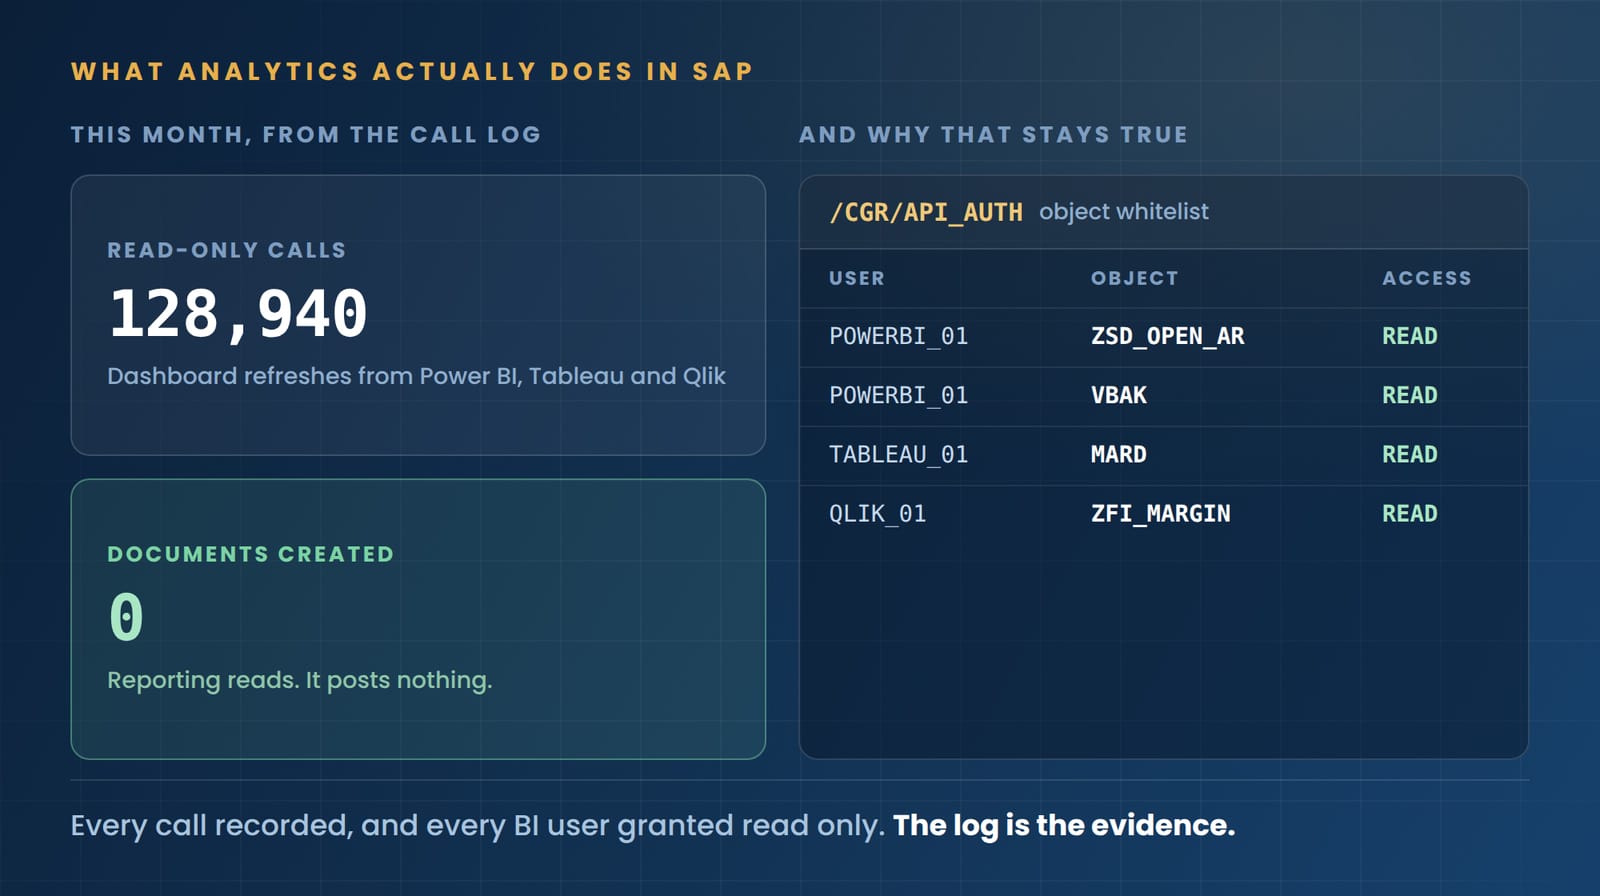Select 'Reporting reads. It posts nothing.' caption
Viewport: 1600px width, 896px height.
pyautogui.click(x=300, y=680)
